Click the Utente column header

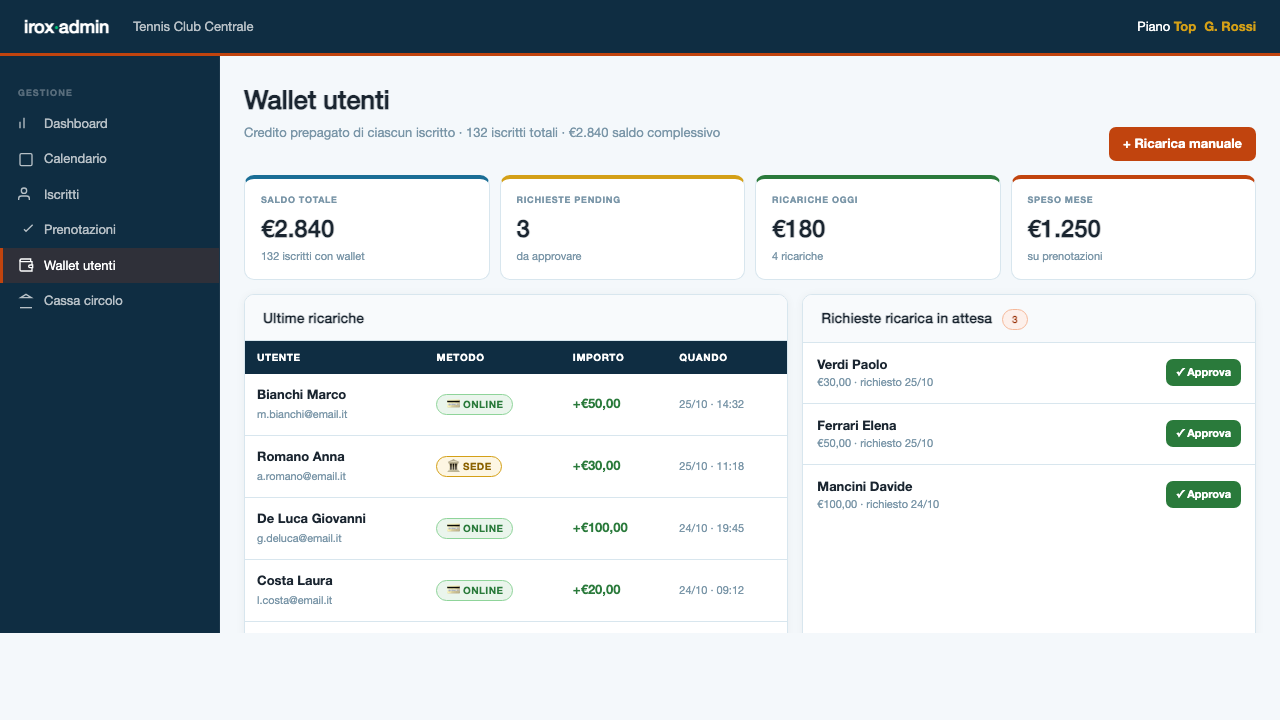coord(279,358)
